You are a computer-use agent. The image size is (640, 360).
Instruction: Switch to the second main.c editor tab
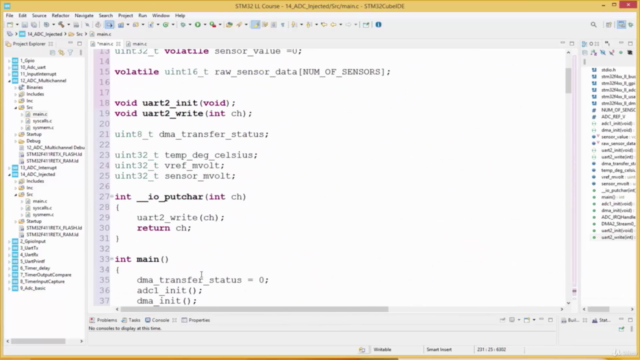tap(136, 44)
